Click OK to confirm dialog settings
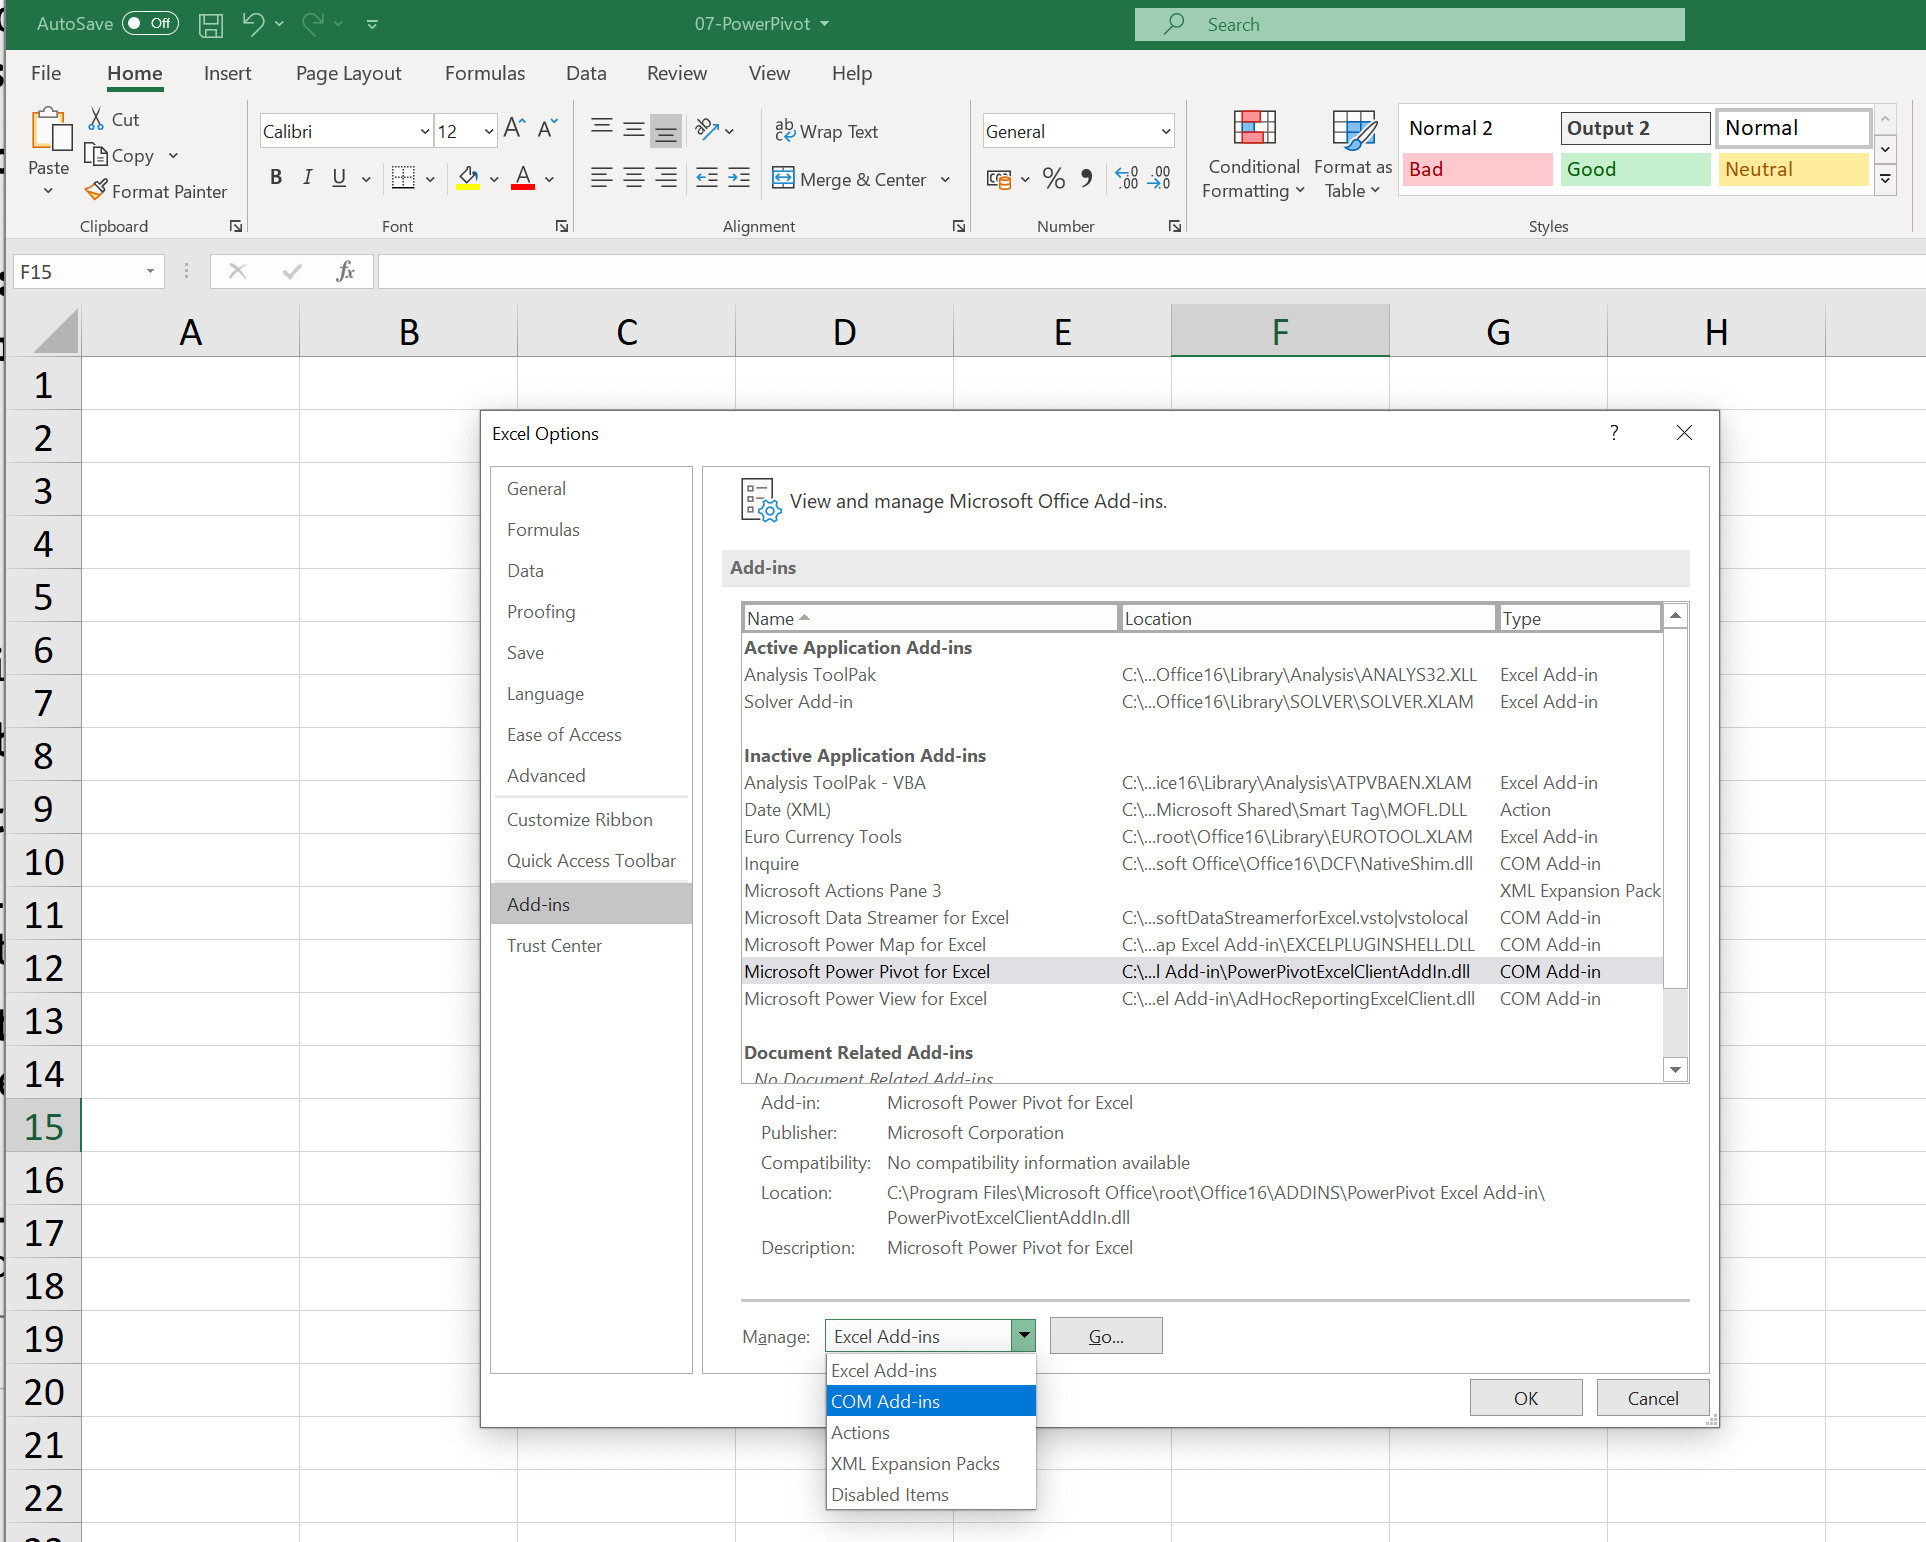The image size is (1926, 1542). click(1525, 1397)
